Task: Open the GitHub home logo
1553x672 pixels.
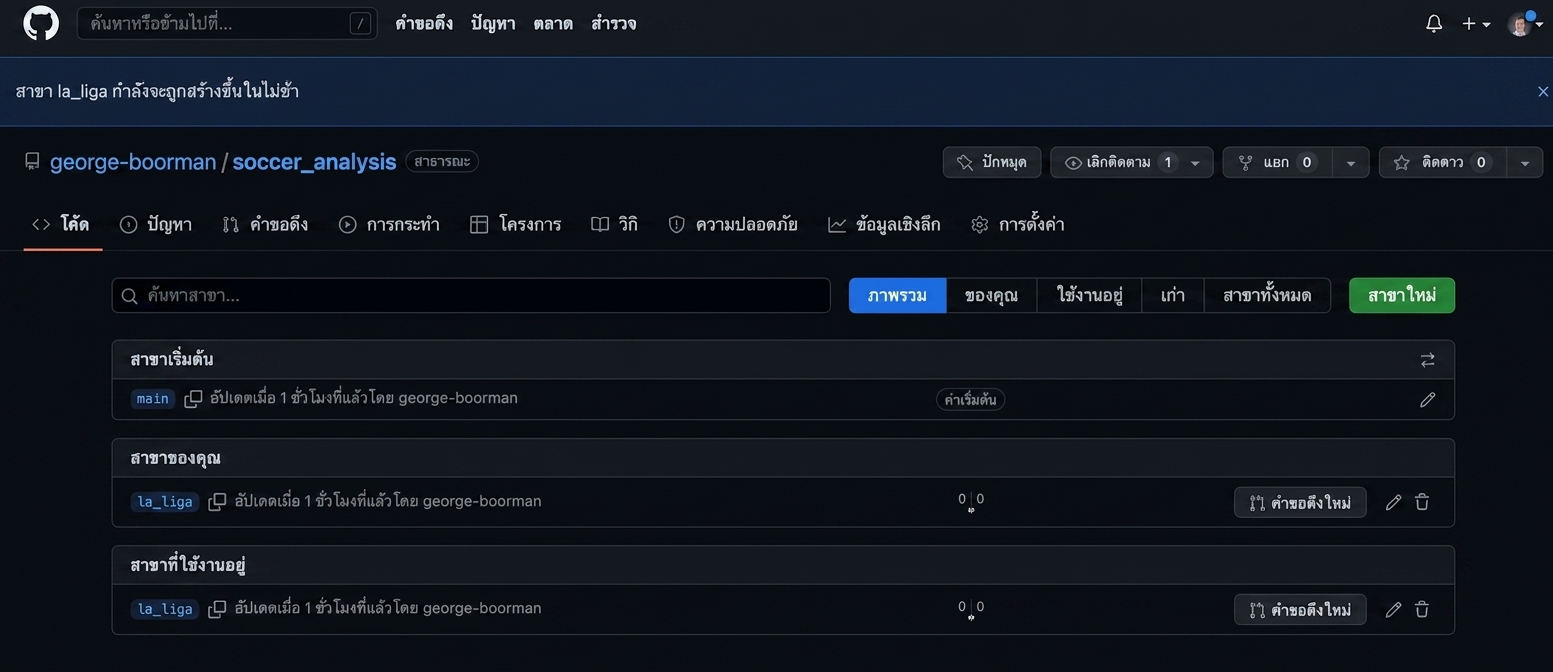Action: click(41, 23)
